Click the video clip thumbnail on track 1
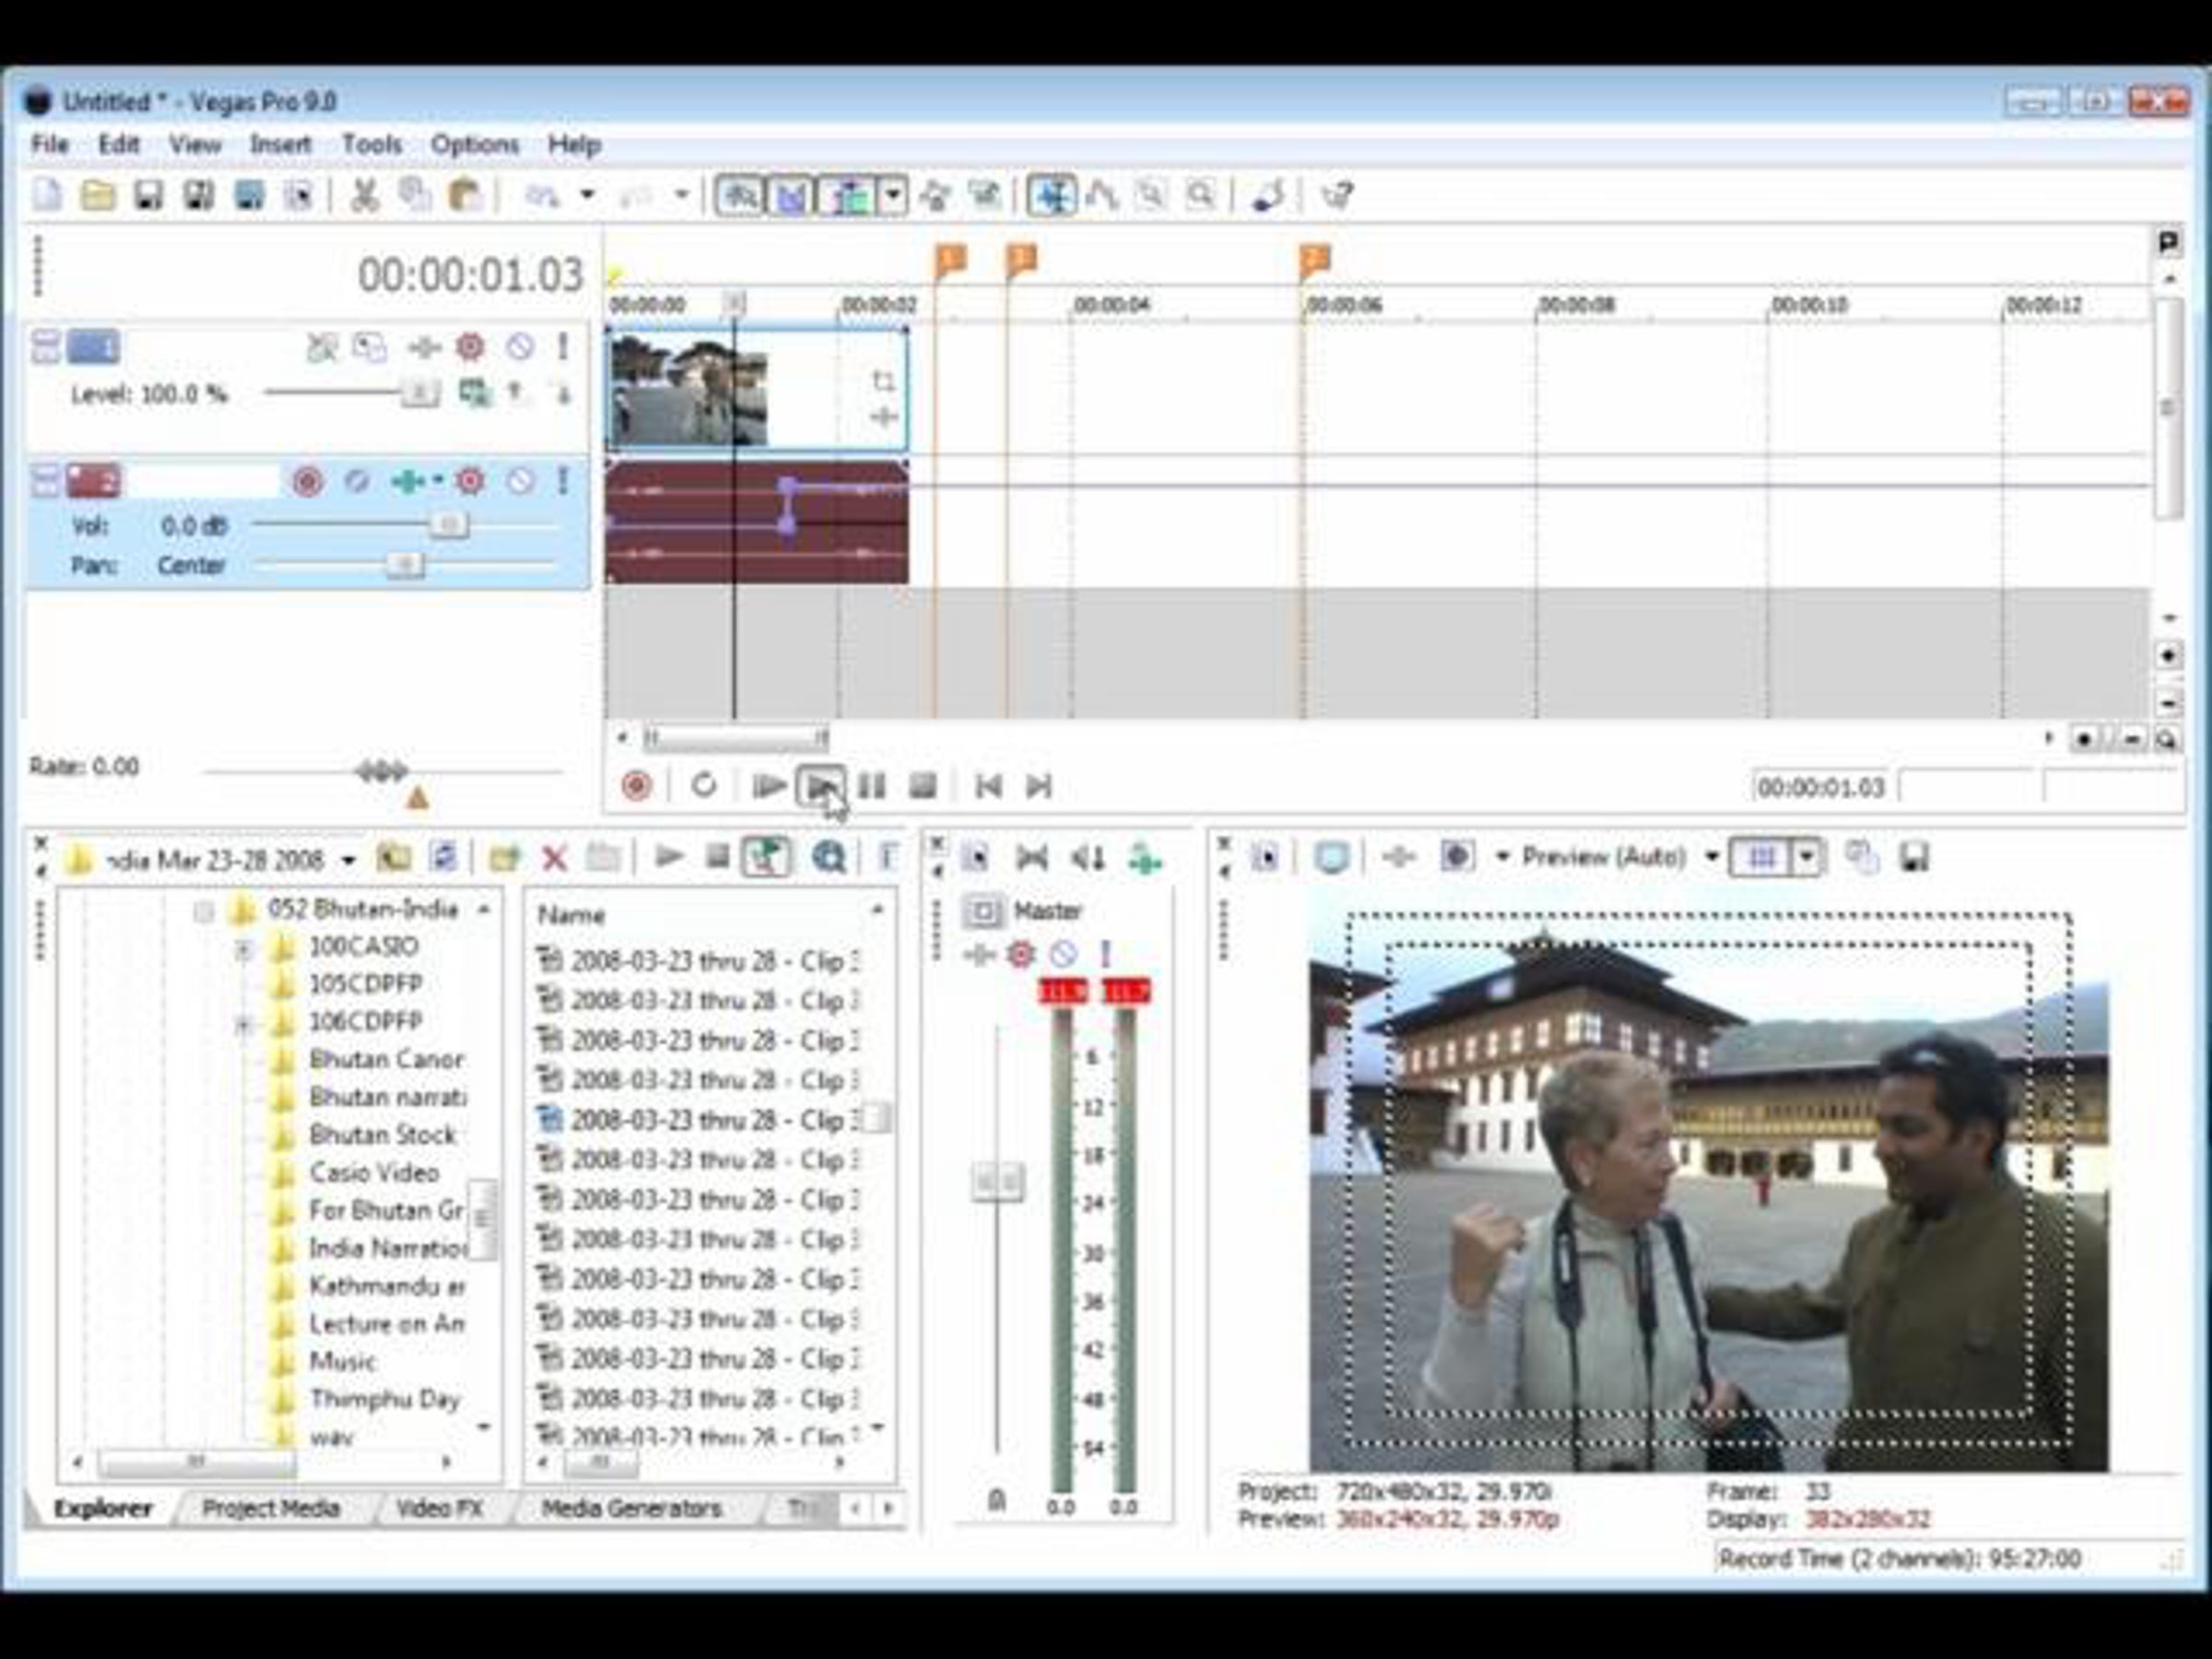Image resolution: width=2212 pixels, height=1659 pixels. [x=689, y=391]
